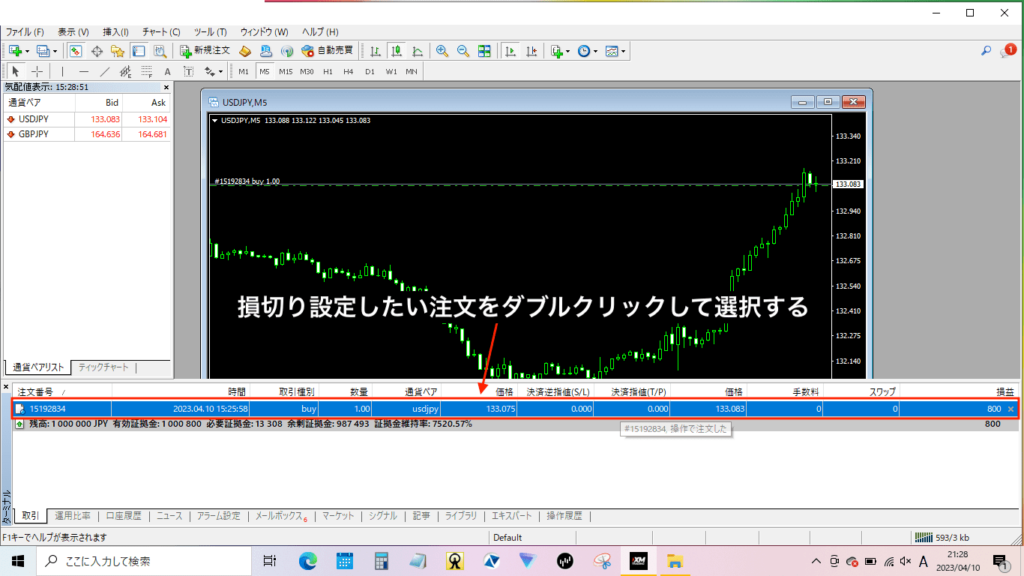1024x576 pixels.
Task: Select order row 15192834
Action: click(x=515, y=409)
